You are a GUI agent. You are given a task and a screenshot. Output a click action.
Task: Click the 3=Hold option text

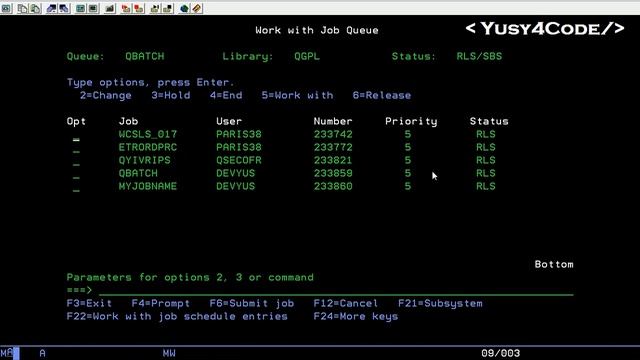(x=171, y=96)
